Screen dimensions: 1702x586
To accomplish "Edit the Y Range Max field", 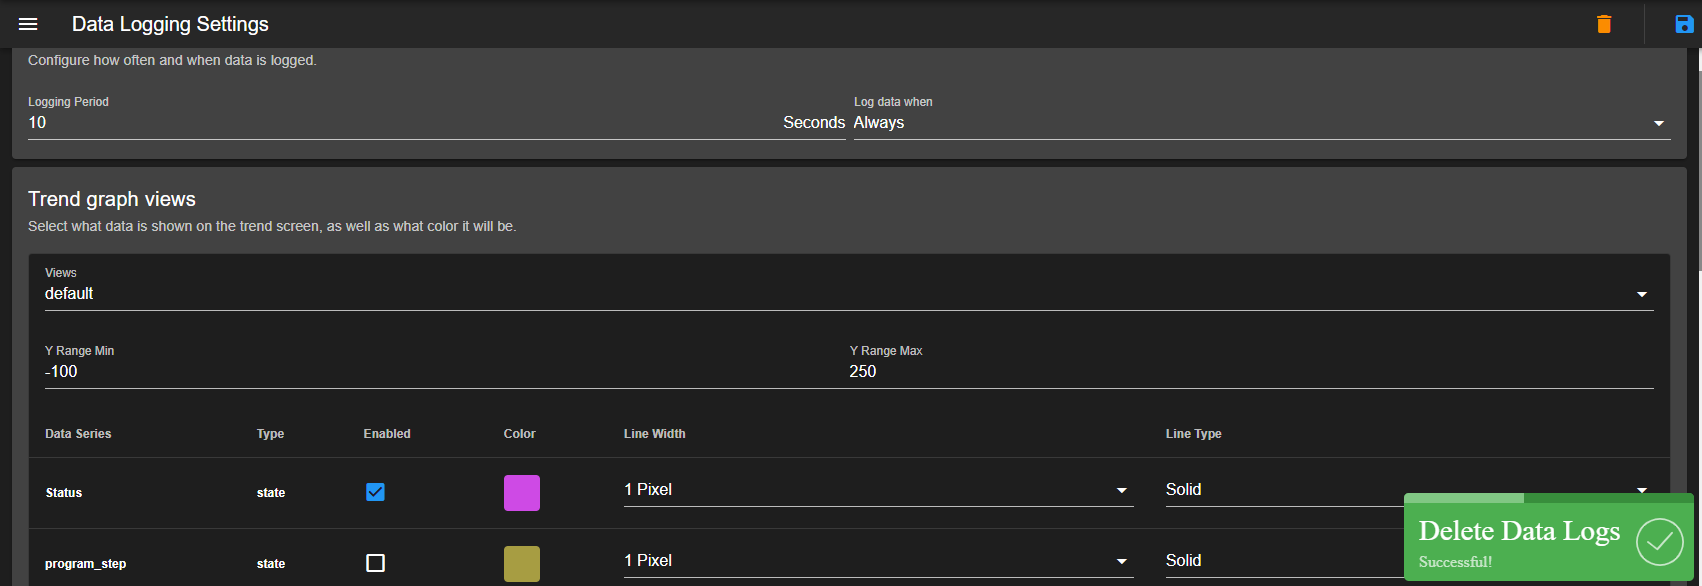I will pyautogui.click(x=1251, y=371).
